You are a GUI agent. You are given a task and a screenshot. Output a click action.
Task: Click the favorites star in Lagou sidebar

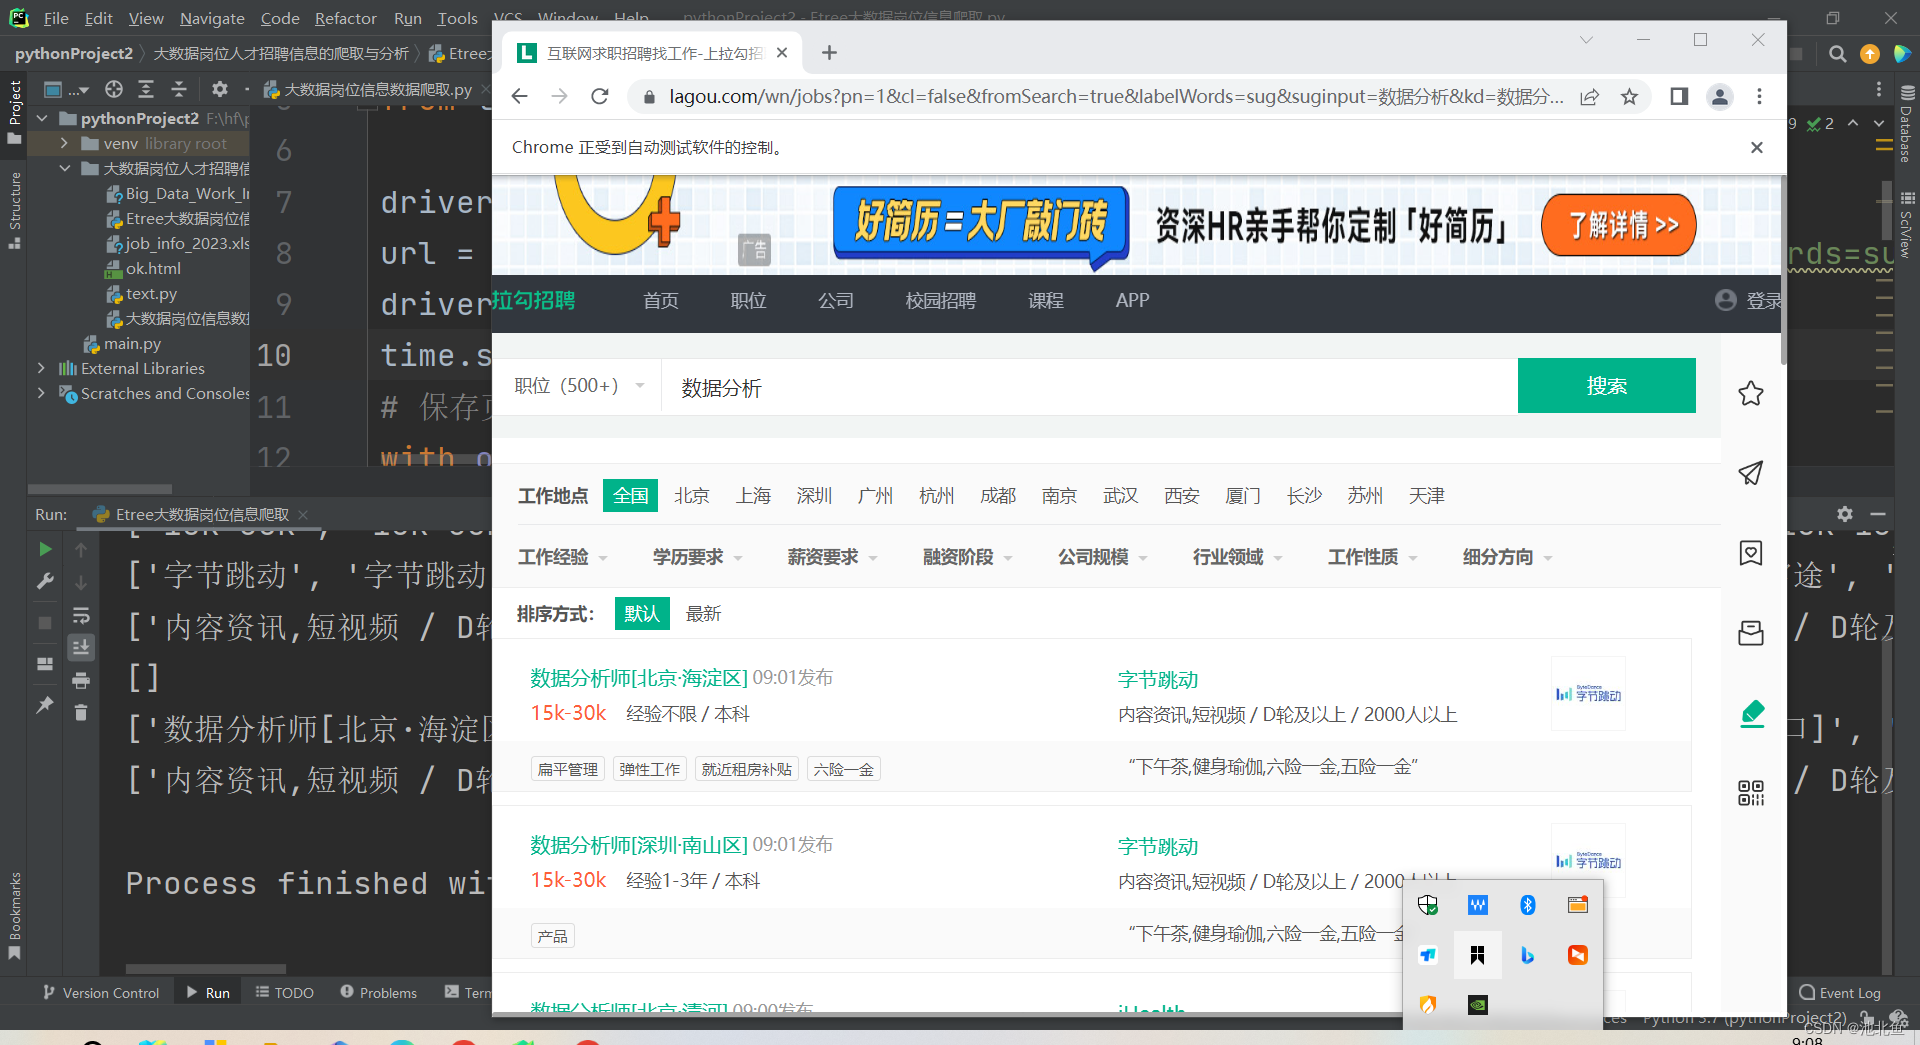[1751, 393]
